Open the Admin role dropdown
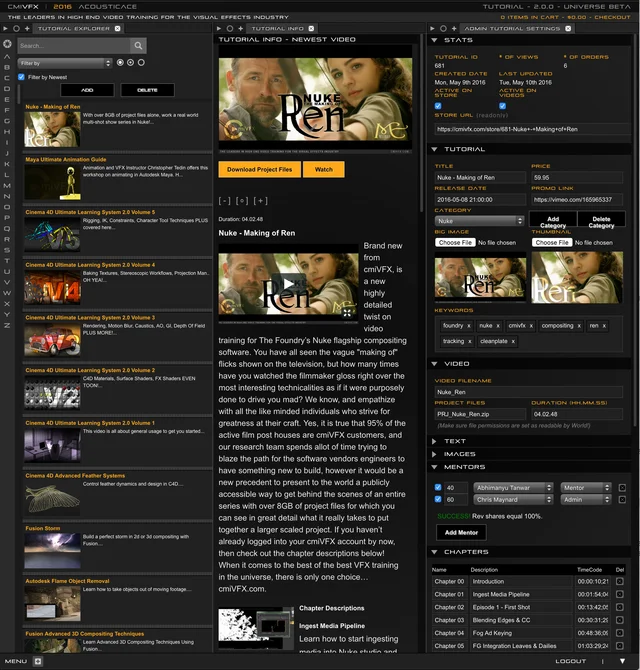Image resolution: width=640 pixels, height=670 pixels. (x=586, y=500)
